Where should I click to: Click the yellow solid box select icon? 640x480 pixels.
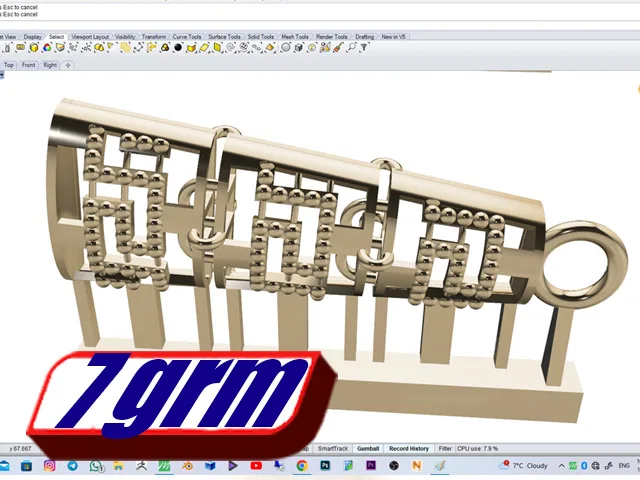[x=34, y=48]
